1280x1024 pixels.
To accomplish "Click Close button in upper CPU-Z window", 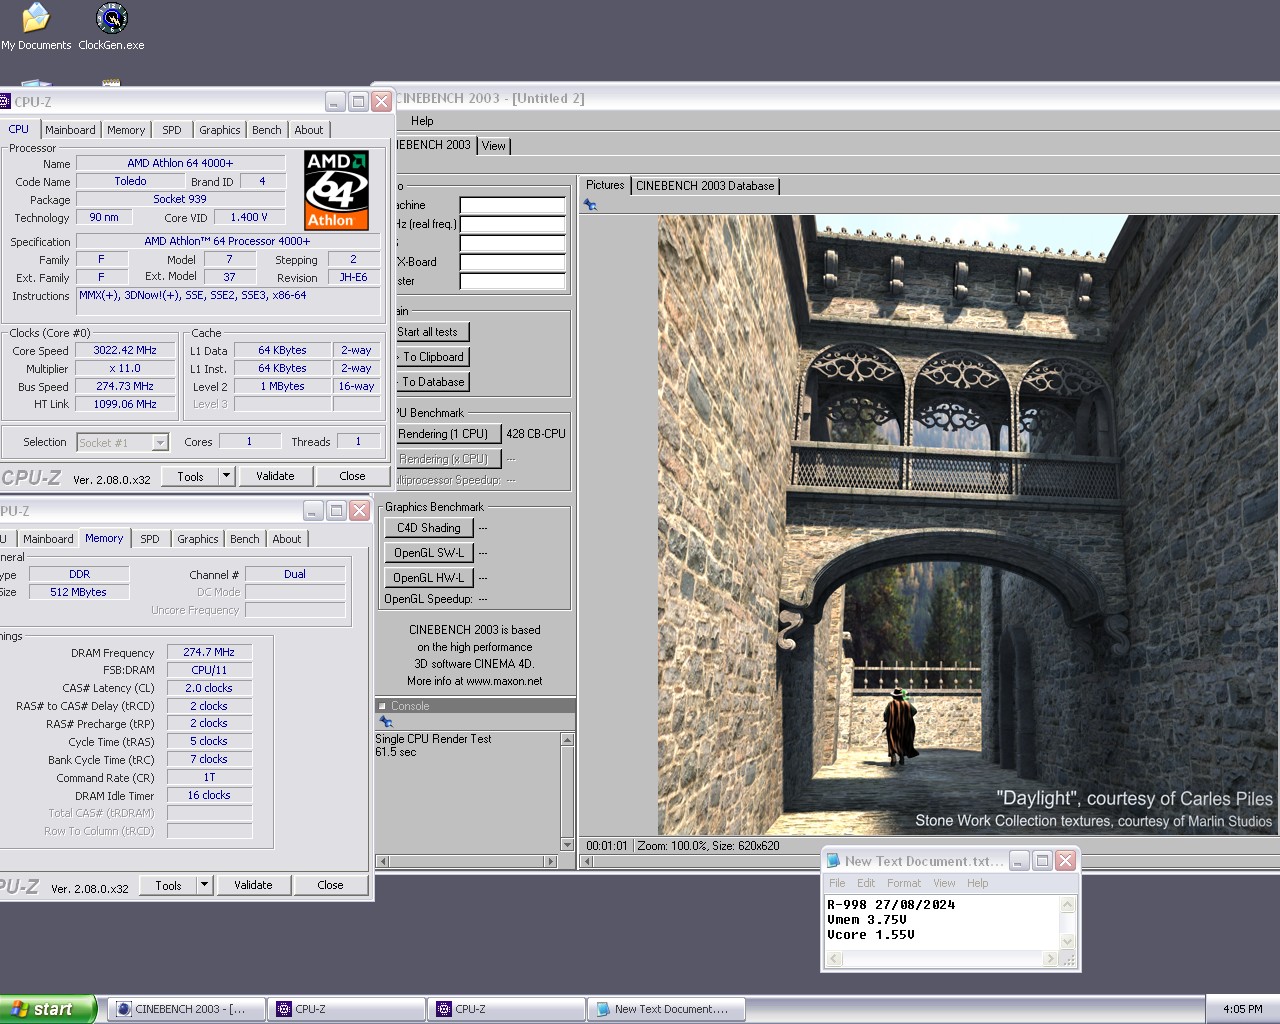I will click(x=352, y=476).
